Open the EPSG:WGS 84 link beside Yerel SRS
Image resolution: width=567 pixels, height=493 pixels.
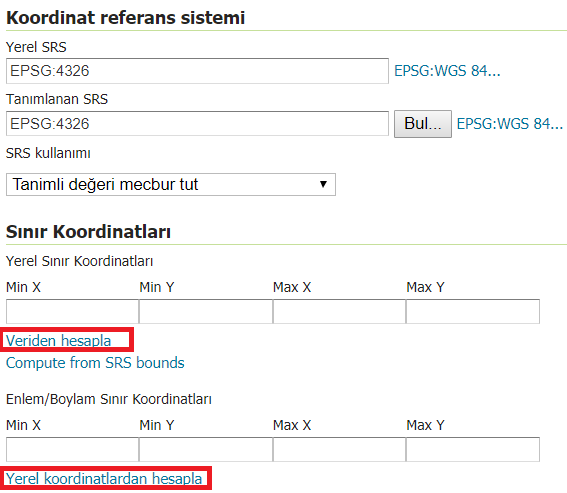point(447,71)
